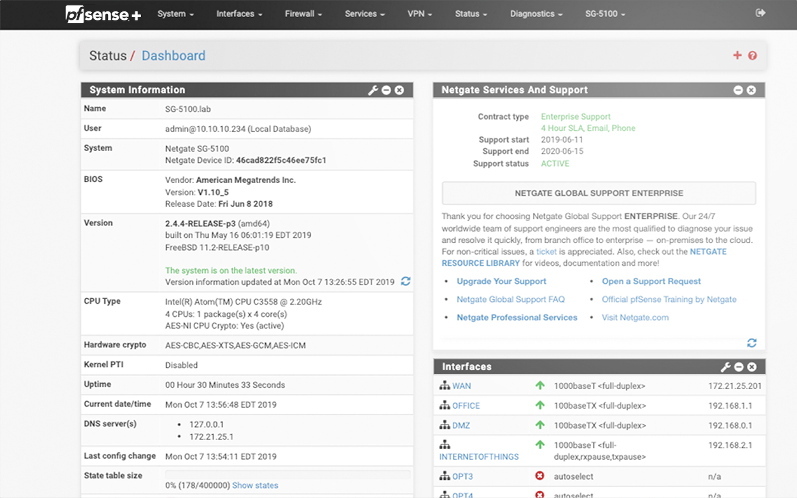The height and width of the screenshot is (498, 797).
Task: Open the OFFICE interface link
Action: click(466, 406)
